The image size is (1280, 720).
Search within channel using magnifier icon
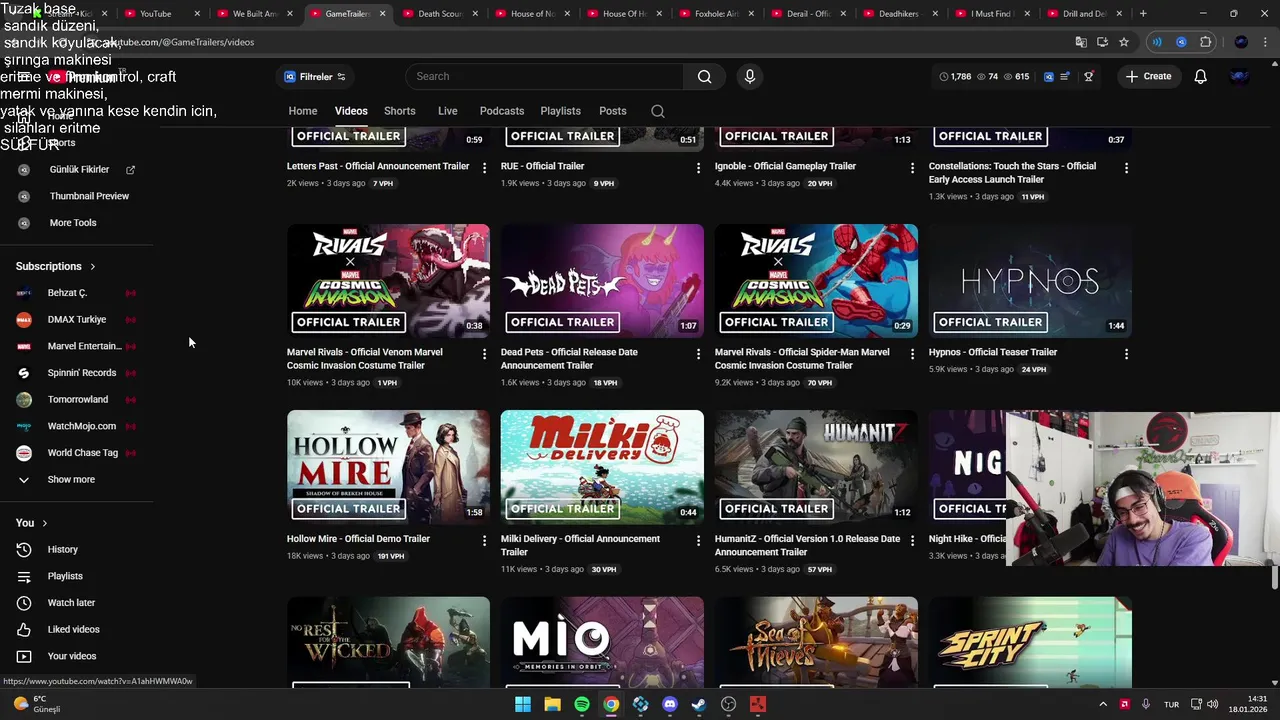(657, 111)
